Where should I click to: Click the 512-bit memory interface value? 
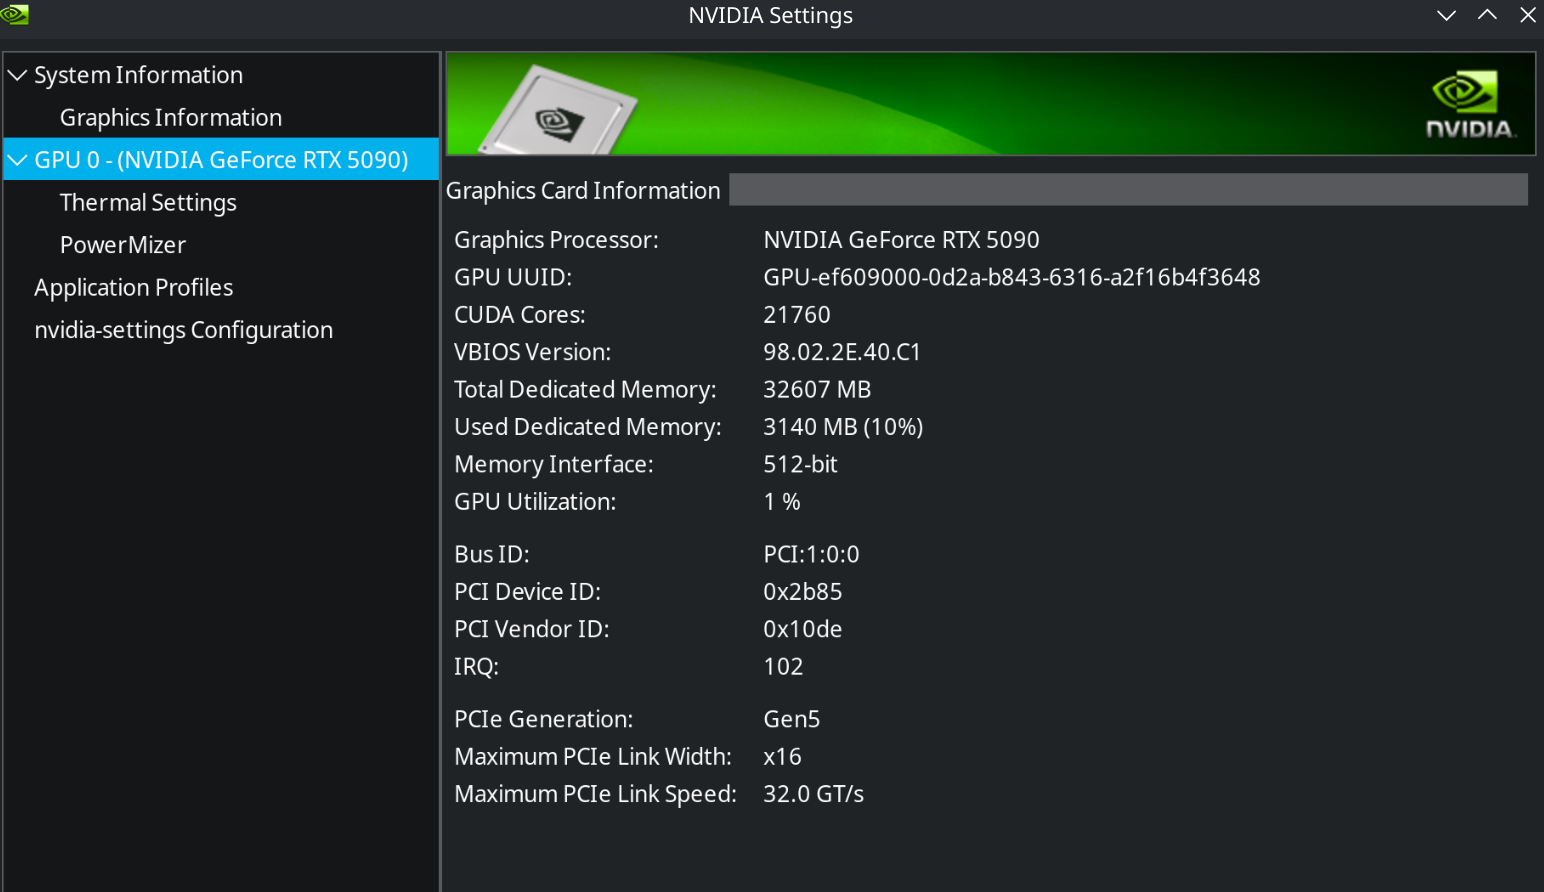[800, 464]
